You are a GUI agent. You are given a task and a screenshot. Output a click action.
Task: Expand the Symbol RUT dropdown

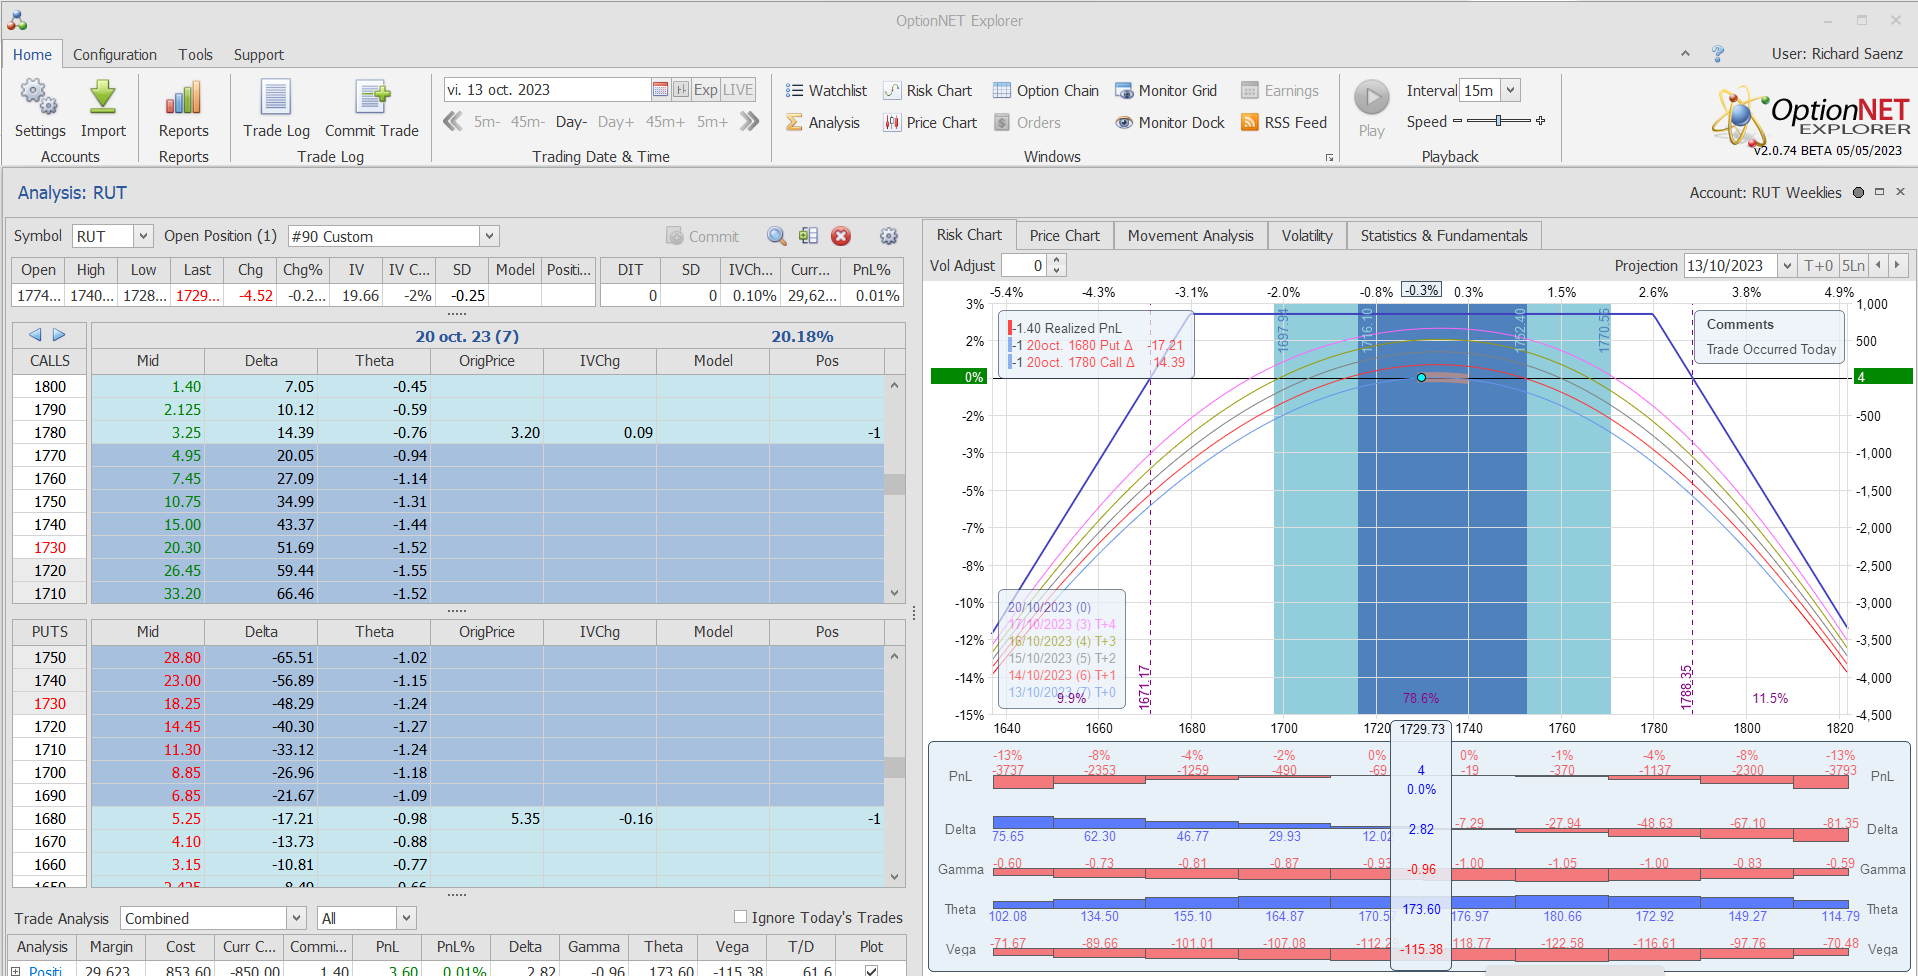(143, 236)
